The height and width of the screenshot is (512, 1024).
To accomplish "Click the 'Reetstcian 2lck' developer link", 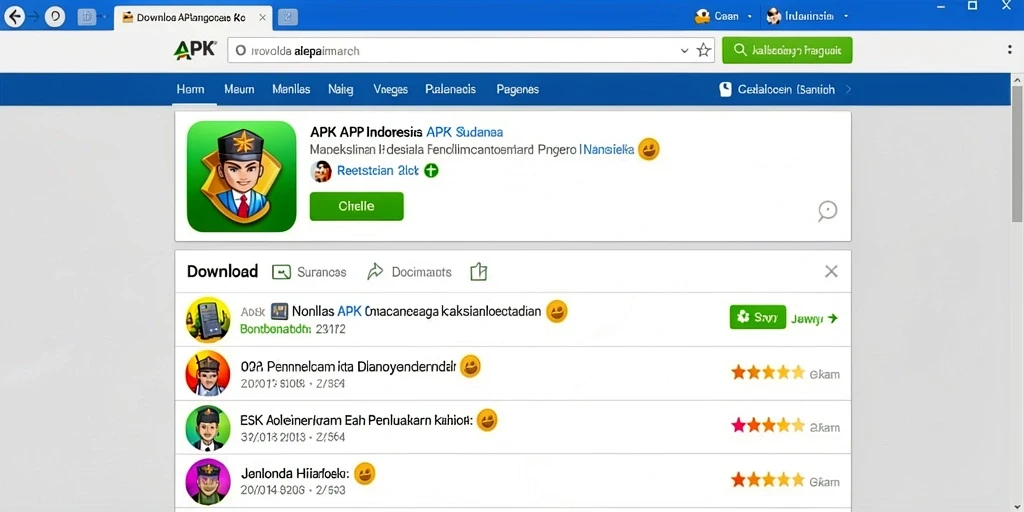I will 377,171.
